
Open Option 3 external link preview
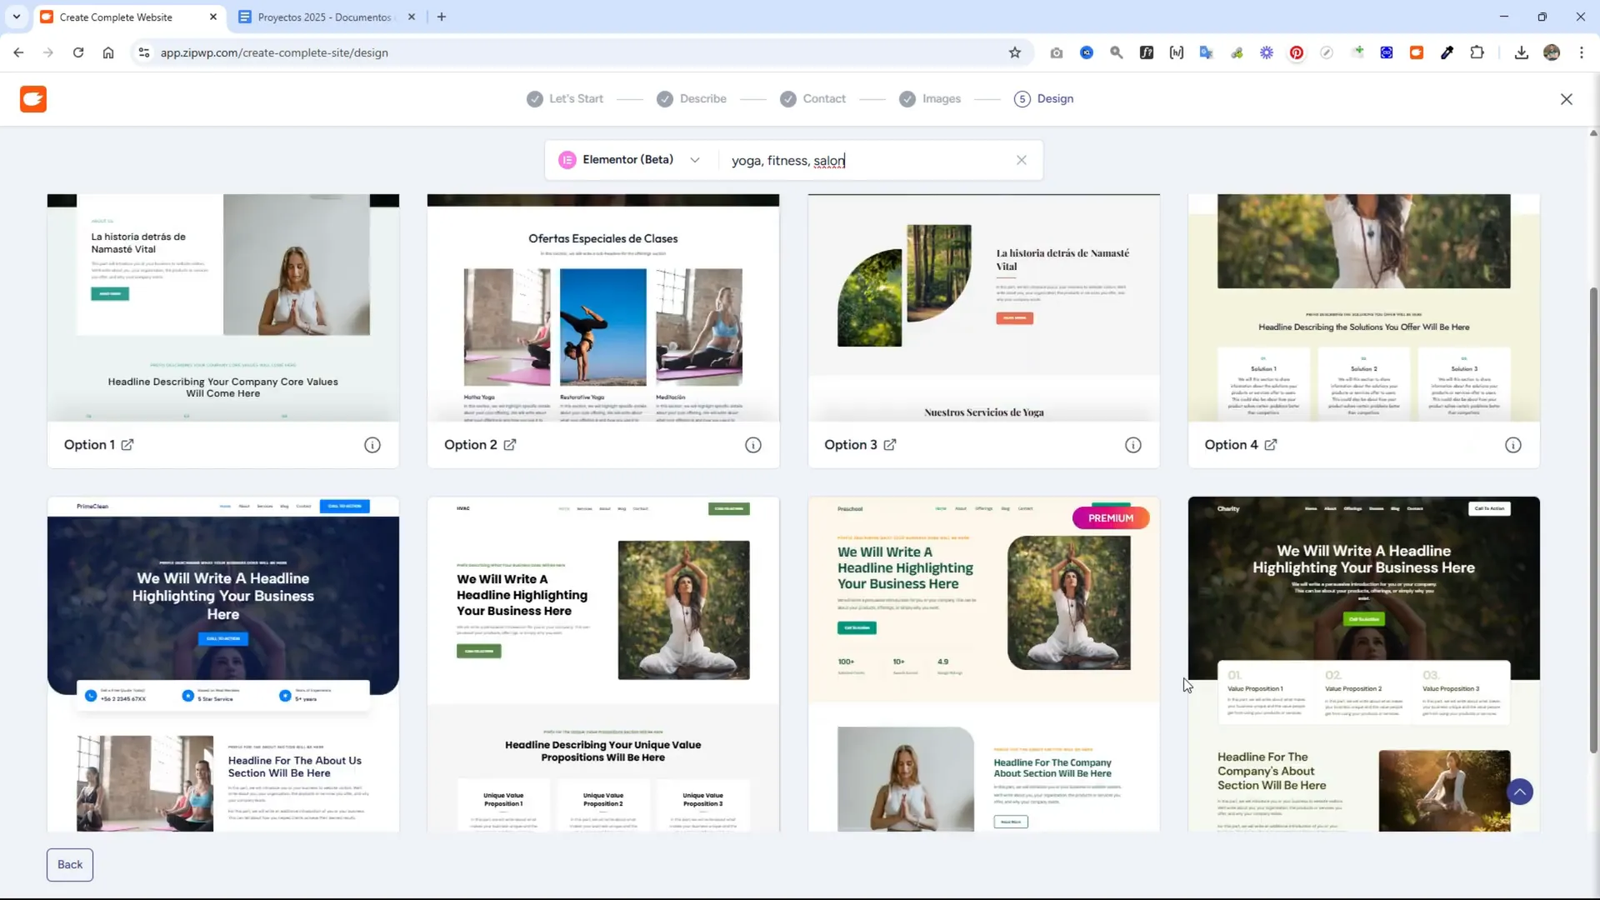(x=890, y=444)
